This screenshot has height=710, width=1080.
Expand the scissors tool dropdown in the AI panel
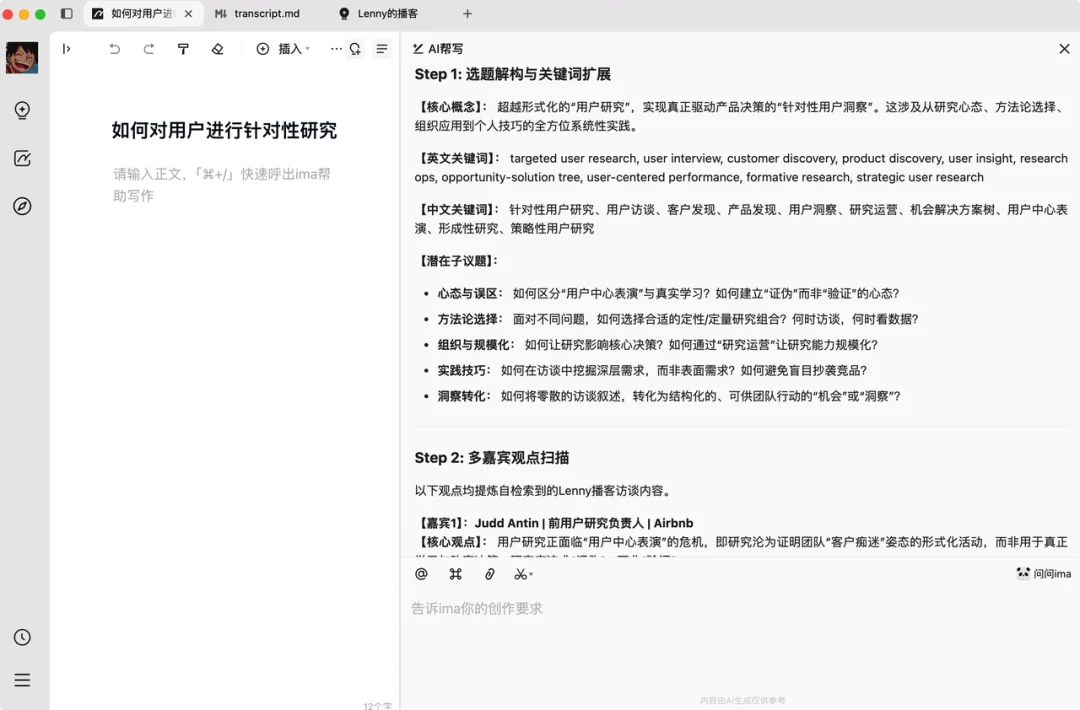click(524, 573)
